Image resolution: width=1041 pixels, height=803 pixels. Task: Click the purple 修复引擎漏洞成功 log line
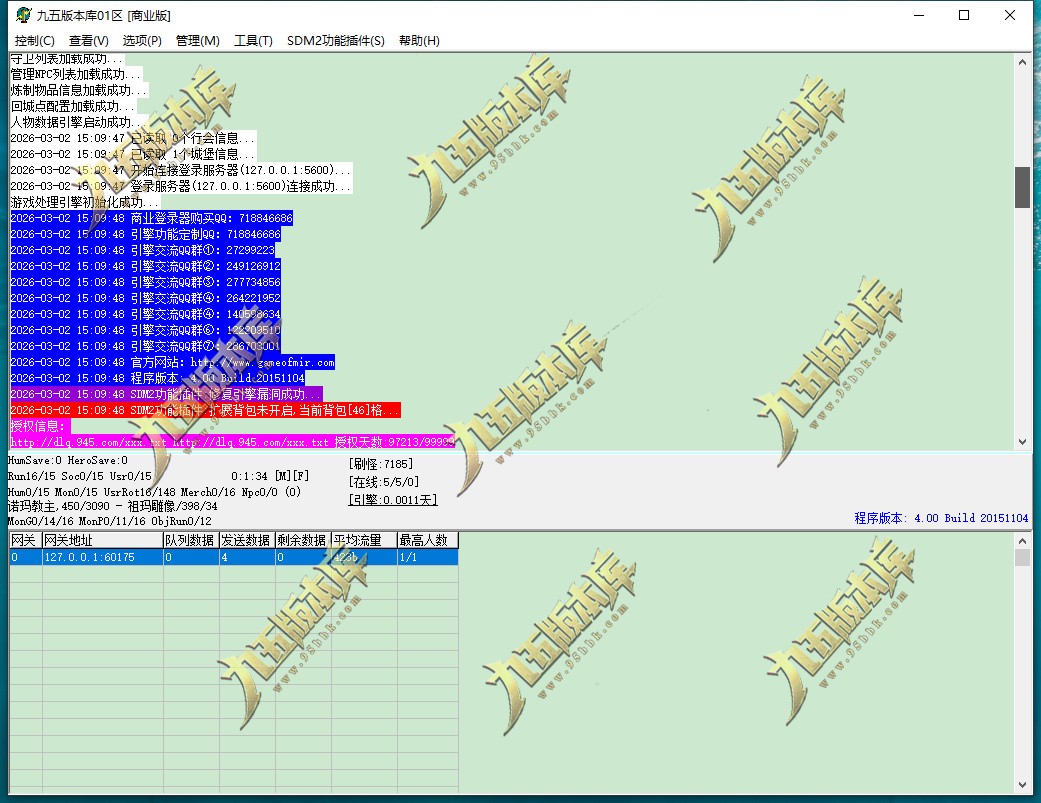tap(166, 394)
